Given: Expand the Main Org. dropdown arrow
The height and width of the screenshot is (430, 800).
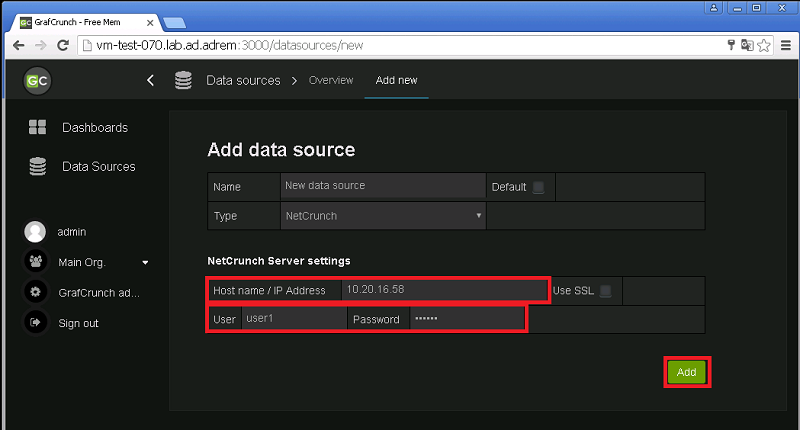Looking at the screenshot, I should (145, 263).
